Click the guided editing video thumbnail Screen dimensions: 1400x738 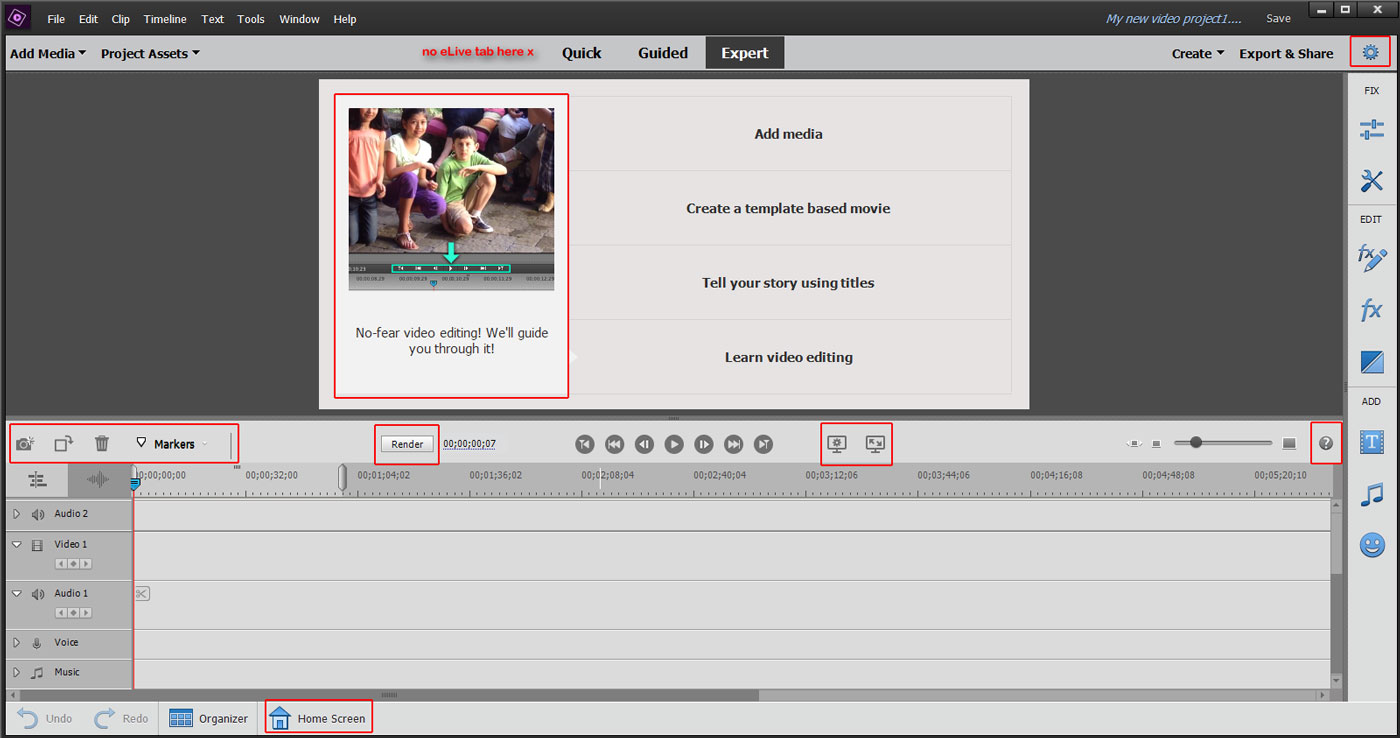click(x=451, y=199)
